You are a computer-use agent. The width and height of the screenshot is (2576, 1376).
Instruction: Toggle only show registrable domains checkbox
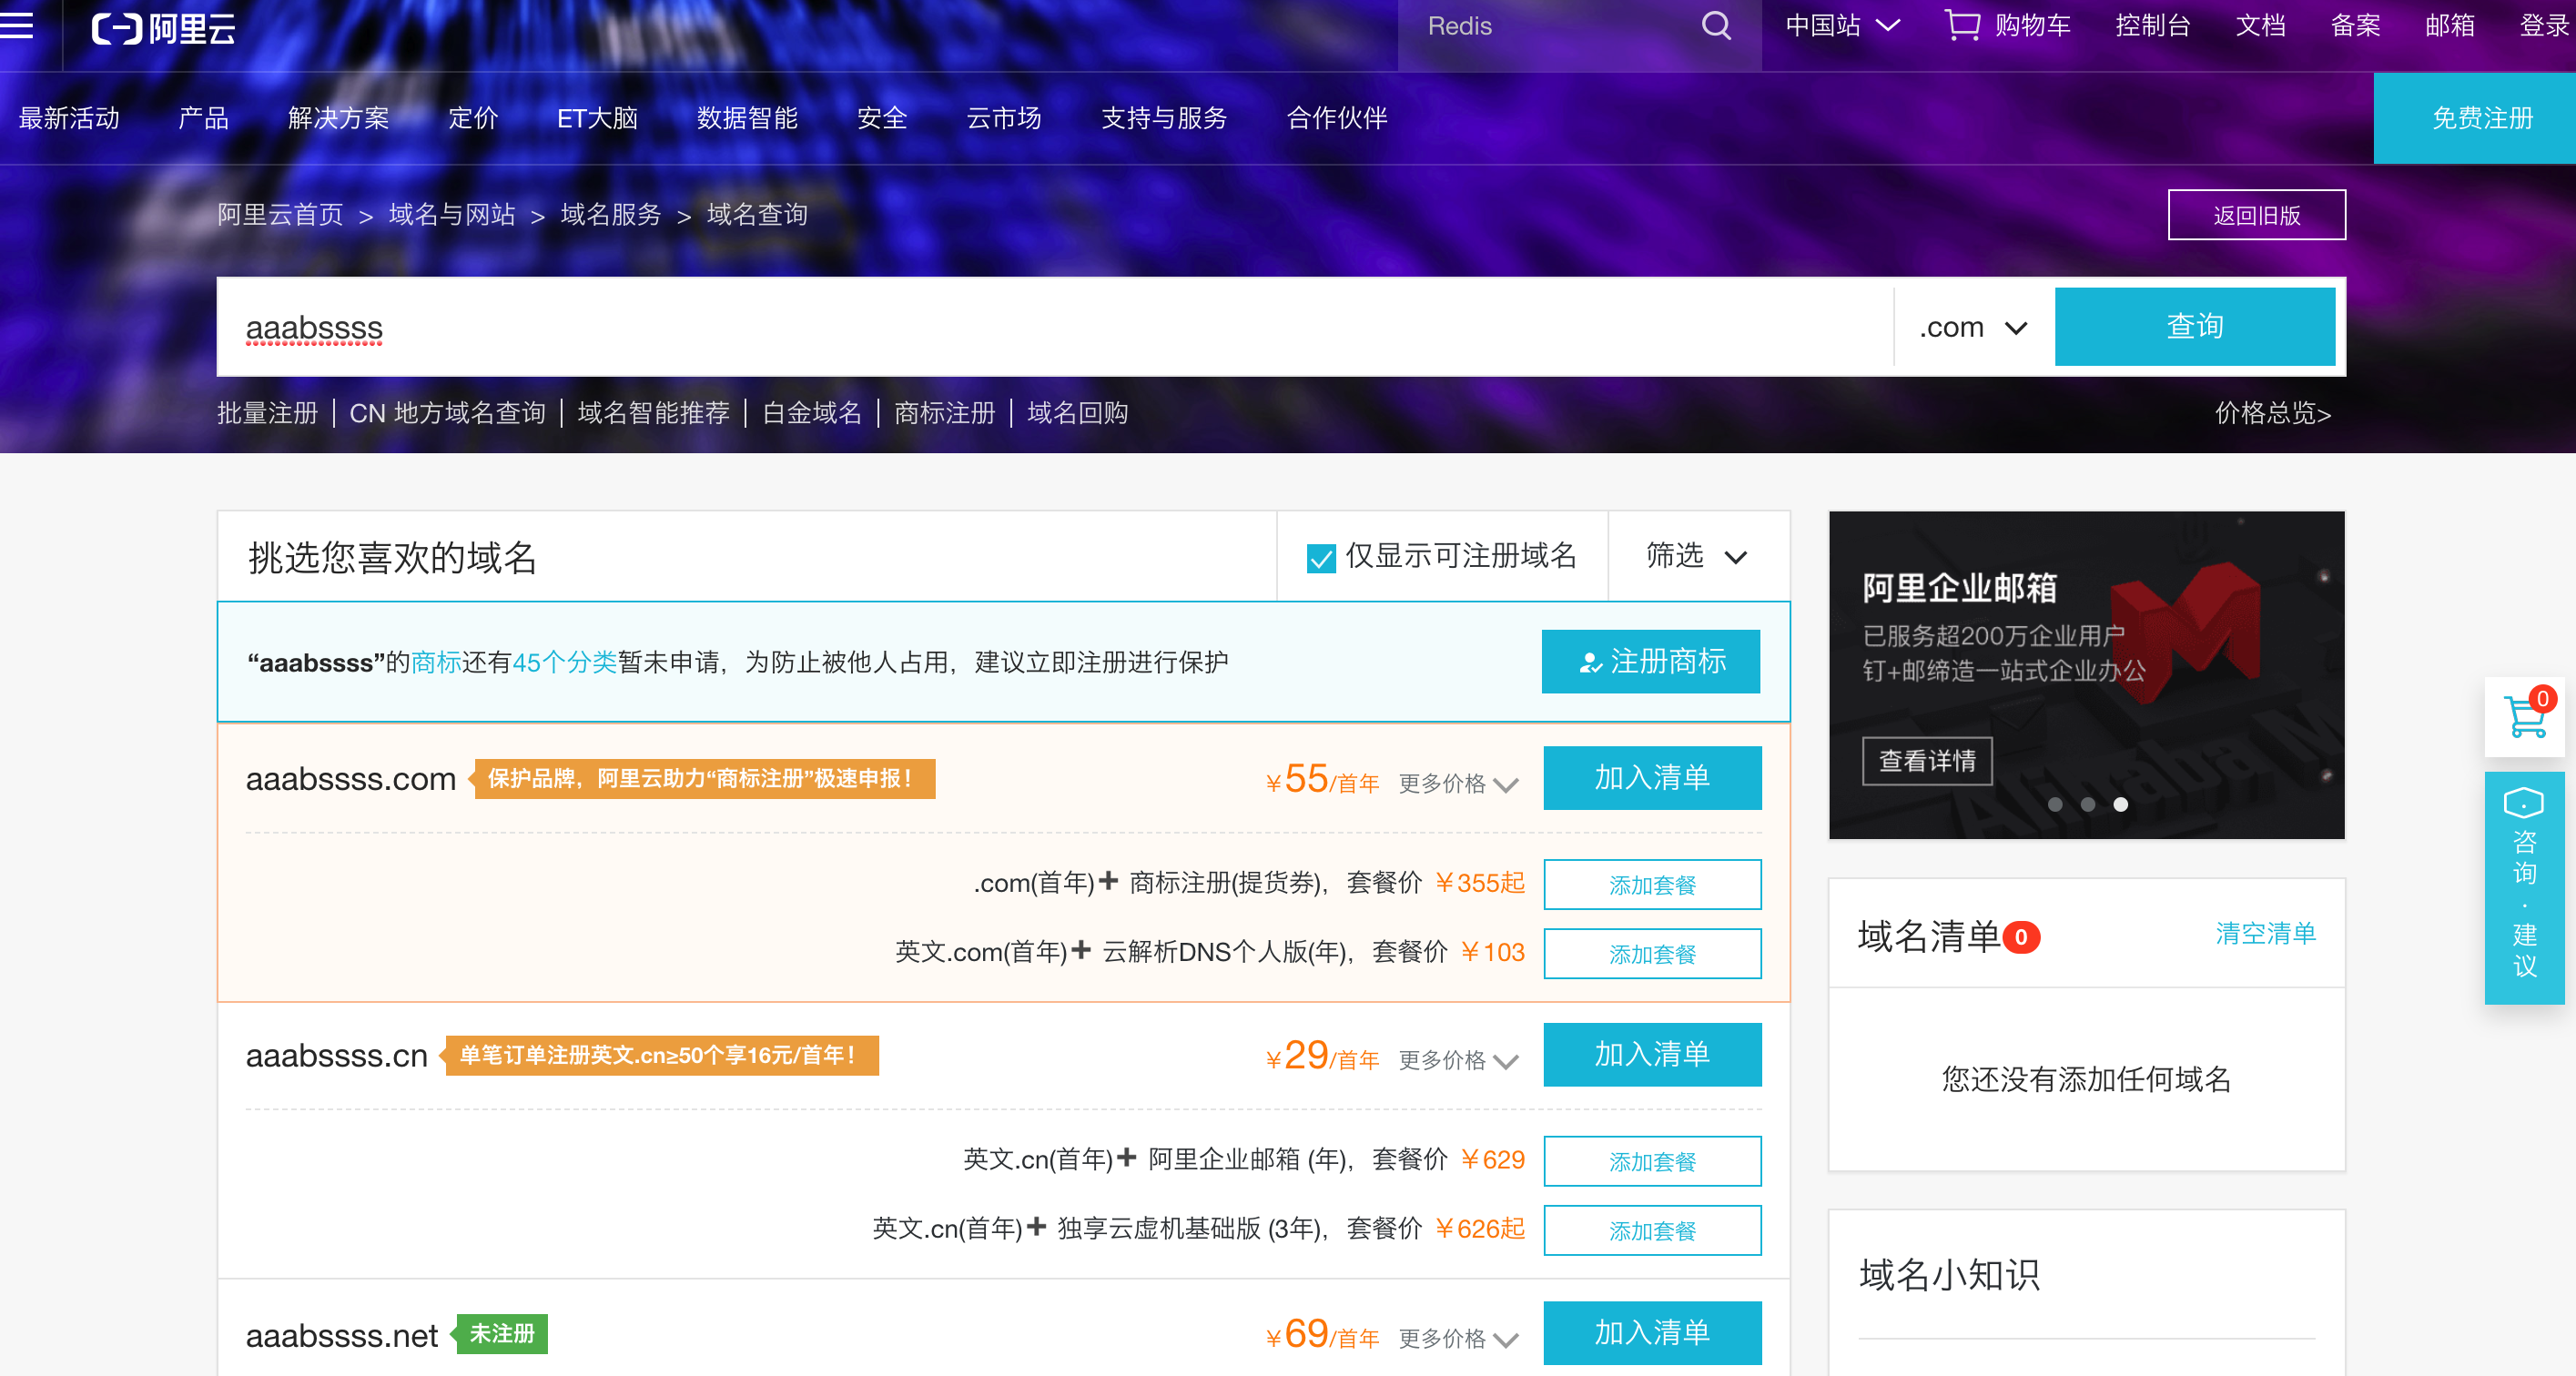click(x=1321, y=557)
